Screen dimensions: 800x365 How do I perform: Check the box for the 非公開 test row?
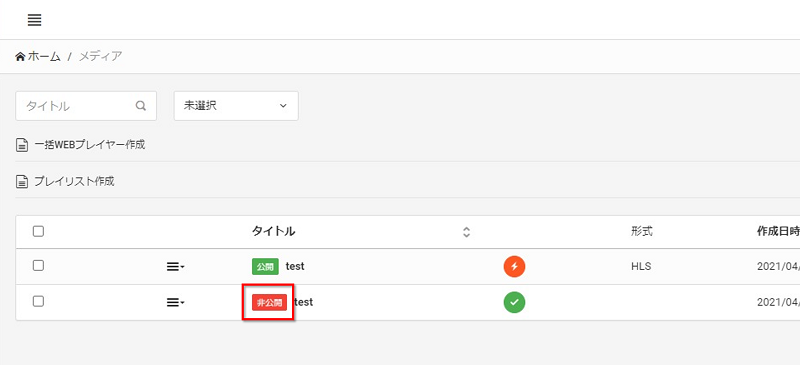38,301
